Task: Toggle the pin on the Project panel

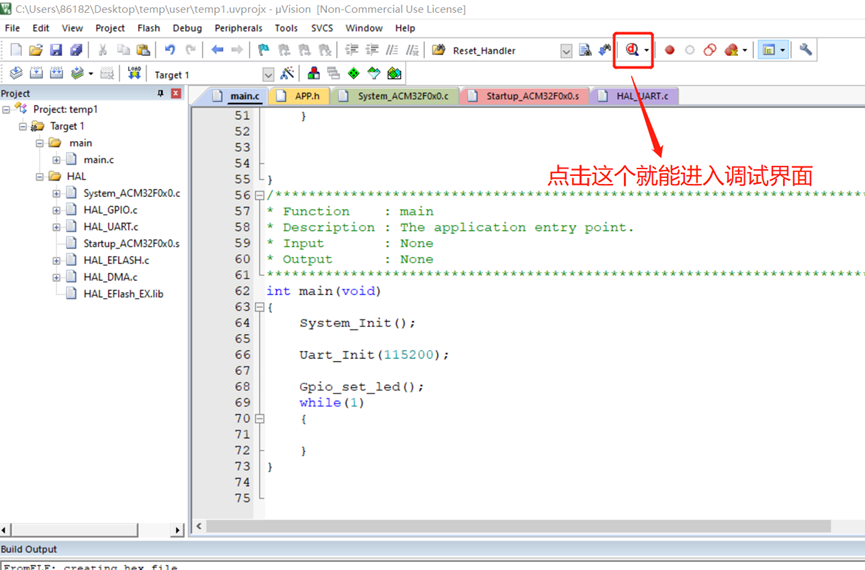Action: click(x=160, y=93)
